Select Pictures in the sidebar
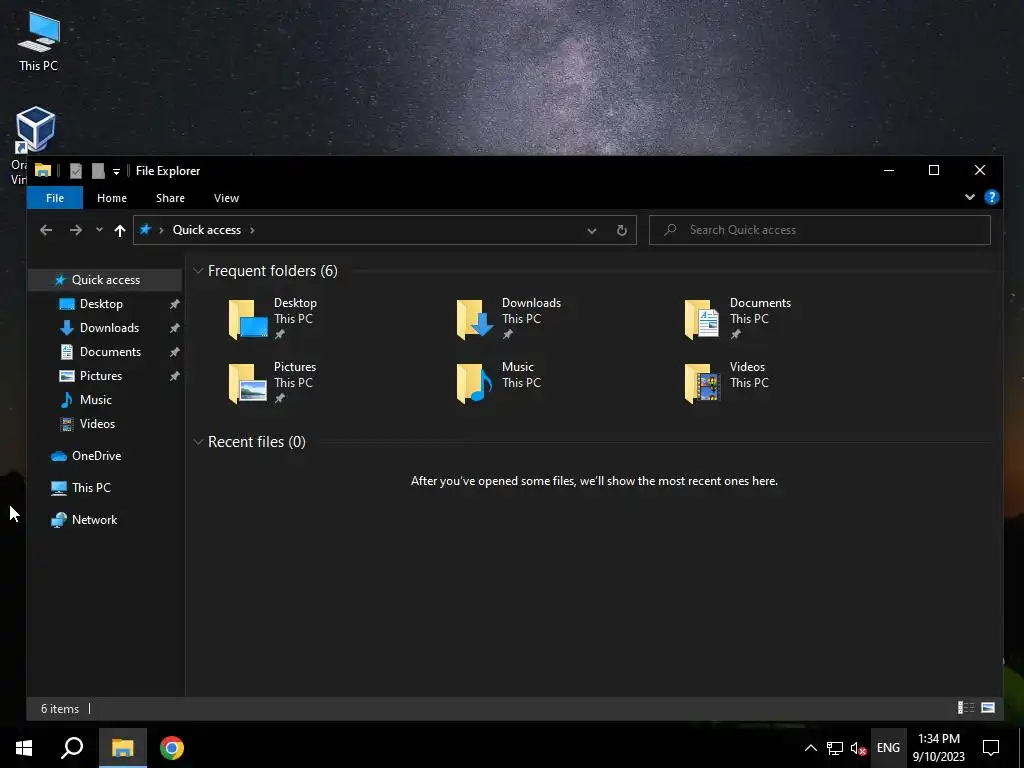Viewport: 1024px width, 768px height. pyautogui.click(x=101, y=376)
